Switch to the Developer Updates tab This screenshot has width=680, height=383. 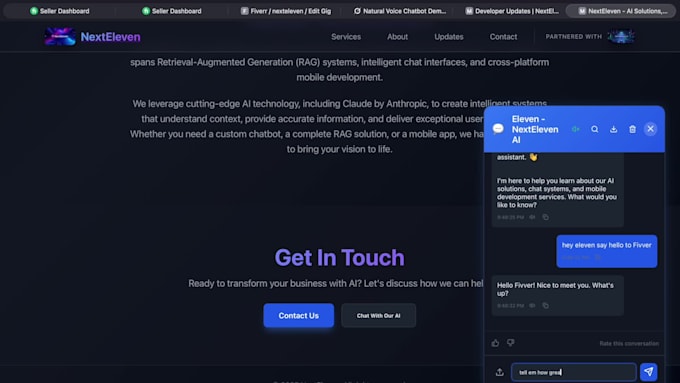[512, 11]
